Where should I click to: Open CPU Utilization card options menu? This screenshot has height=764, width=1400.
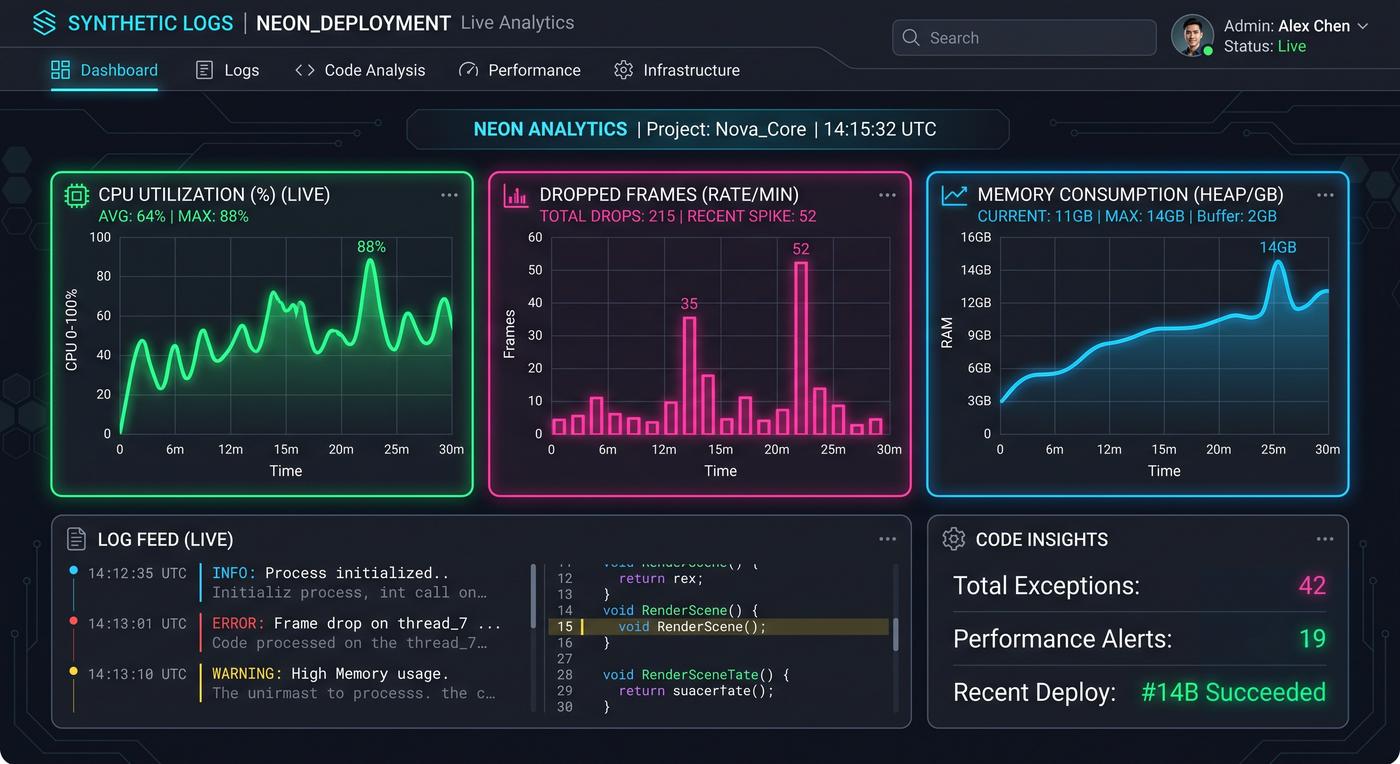pos(449,196)
